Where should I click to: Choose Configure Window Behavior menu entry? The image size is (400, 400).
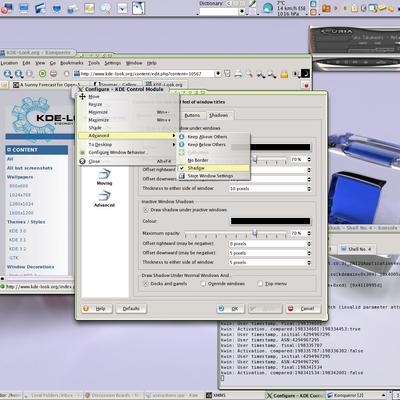point(128,152)
